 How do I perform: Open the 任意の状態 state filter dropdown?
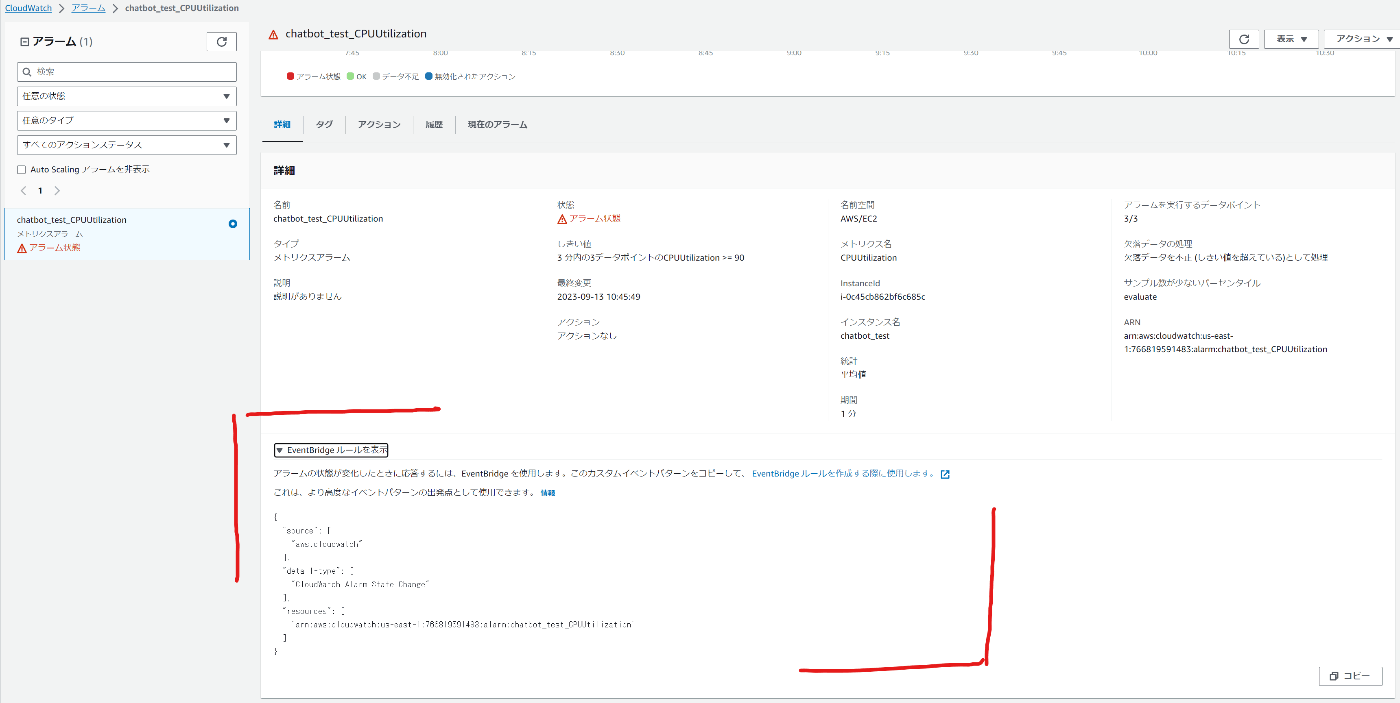point(127,96)
